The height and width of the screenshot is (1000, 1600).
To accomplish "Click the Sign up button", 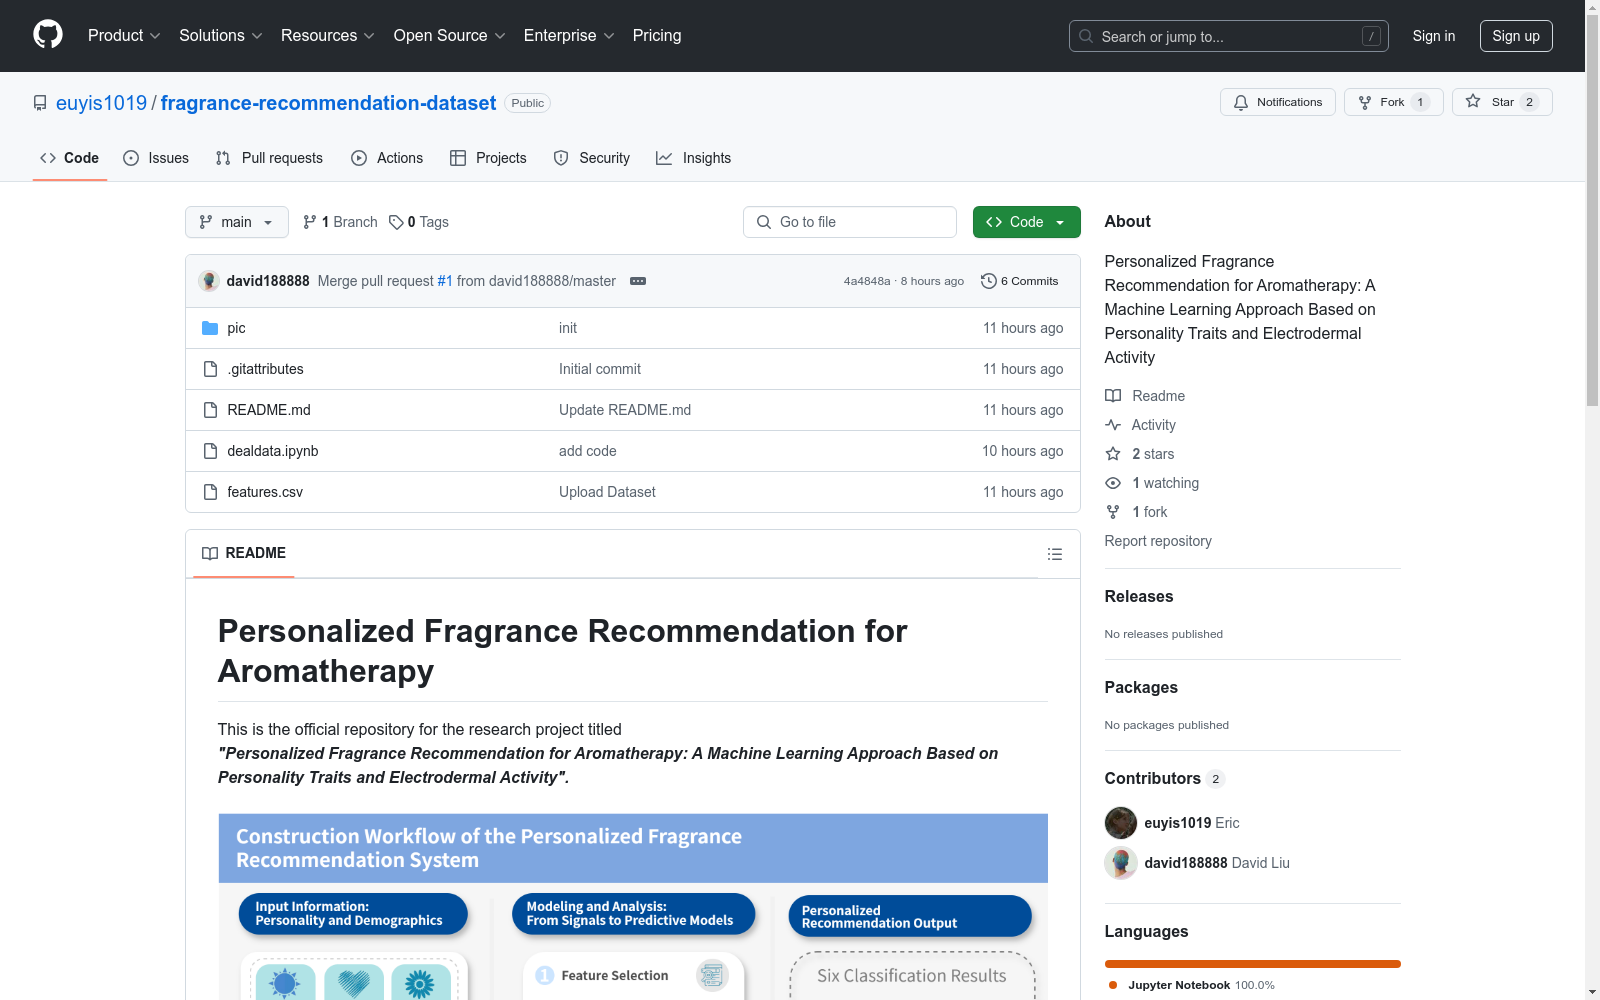I will click(1516, 36).
